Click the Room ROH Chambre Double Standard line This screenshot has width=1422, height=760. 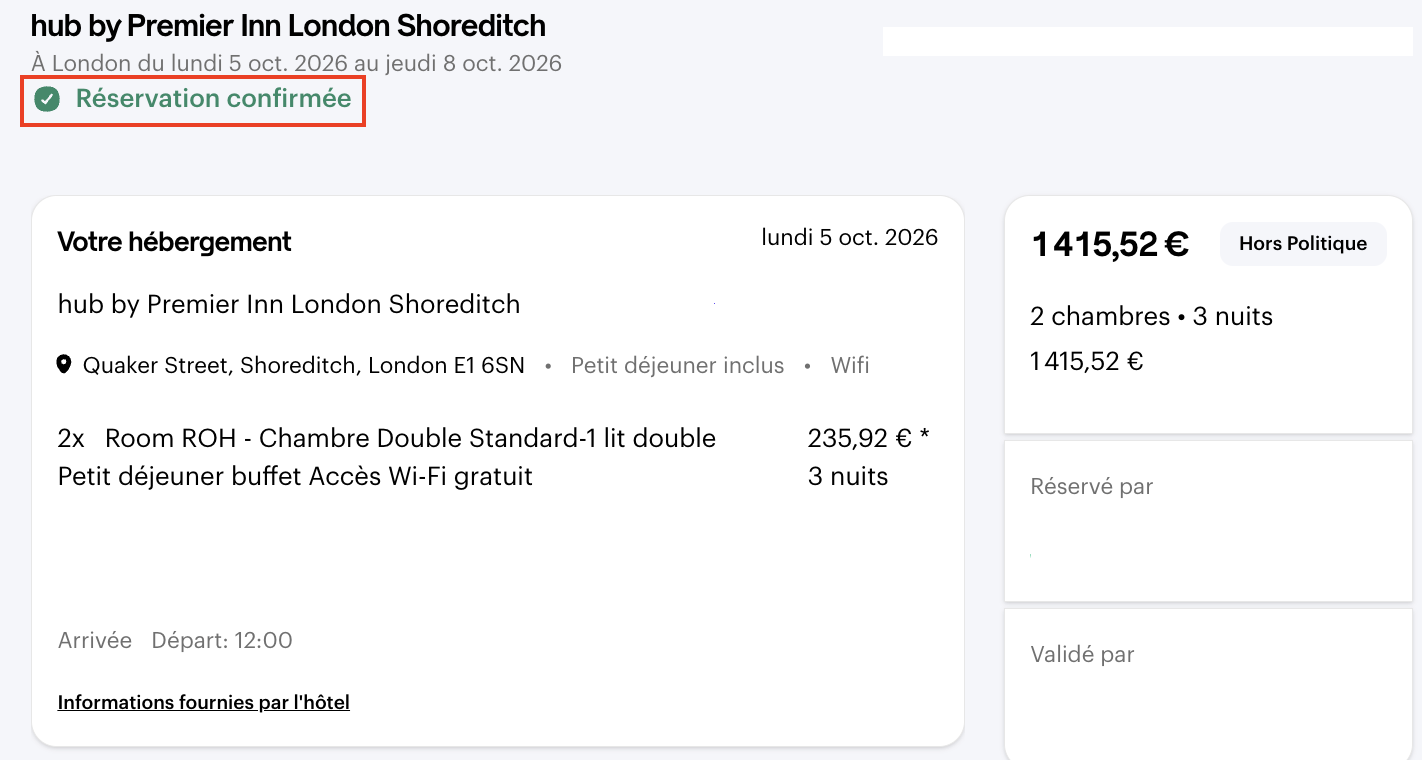point(410,439)
